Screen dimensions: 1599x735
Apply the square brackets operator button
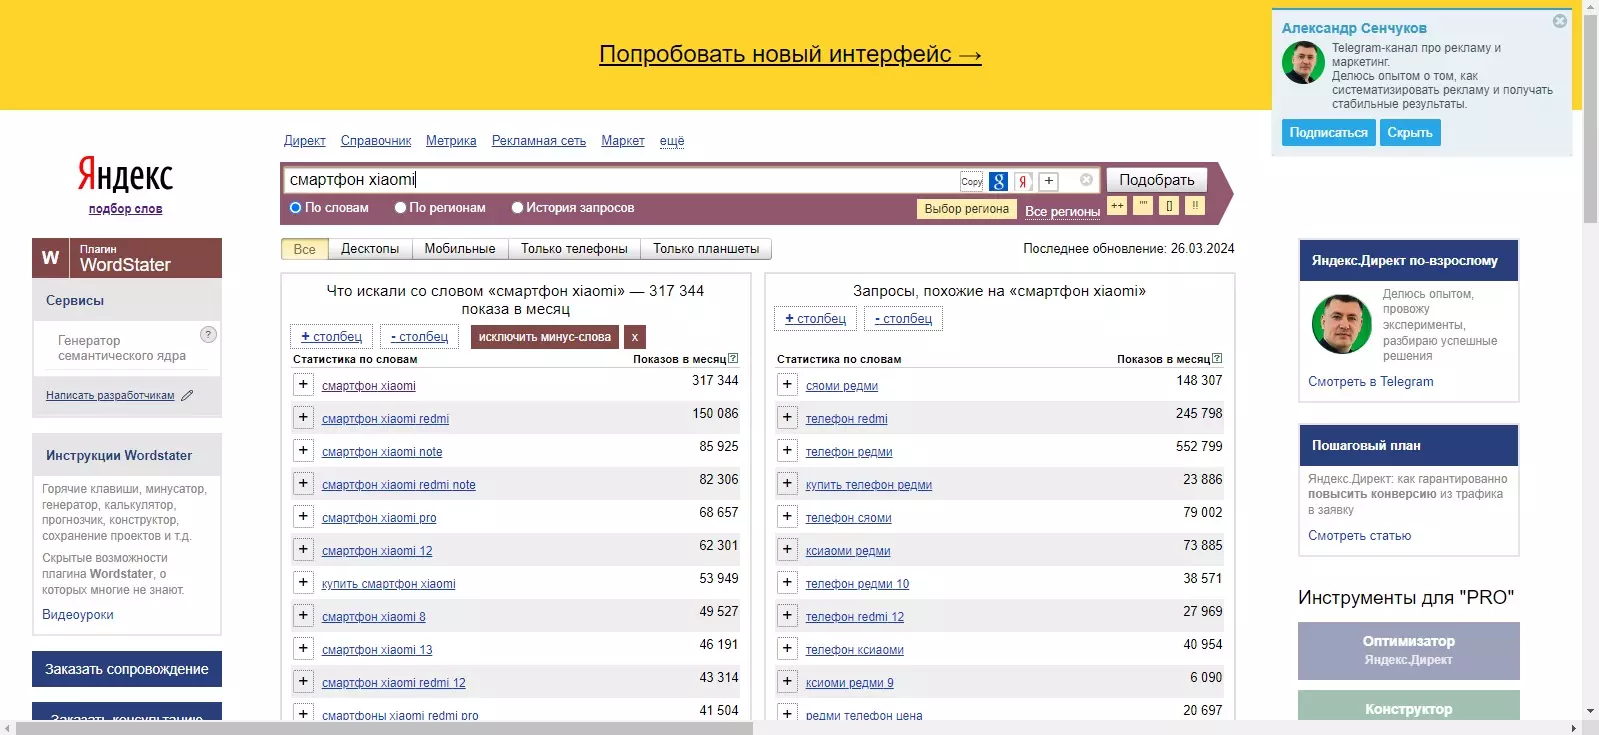coord(1169,205)
